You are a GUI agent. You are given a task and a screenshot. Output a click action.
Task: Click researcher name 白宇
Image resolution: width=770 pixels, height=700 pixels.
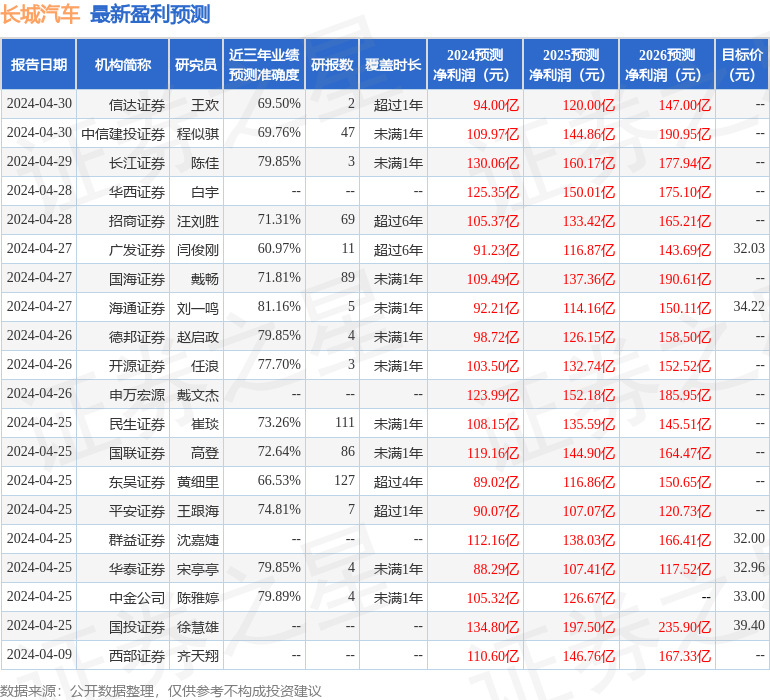pyautogui.click(x=205, y=192)
